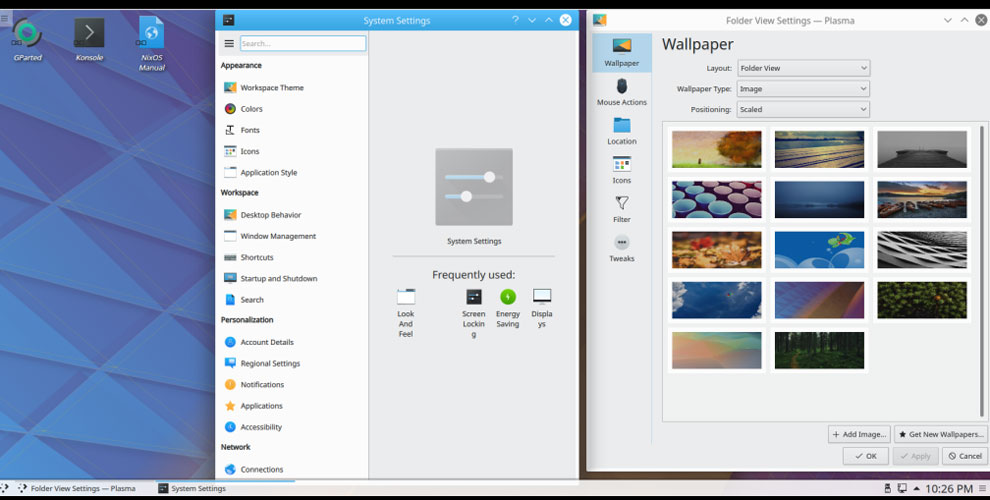
Task: Select the sunset boats wallpaper thumbnail
Action: [x=922, y=199]
